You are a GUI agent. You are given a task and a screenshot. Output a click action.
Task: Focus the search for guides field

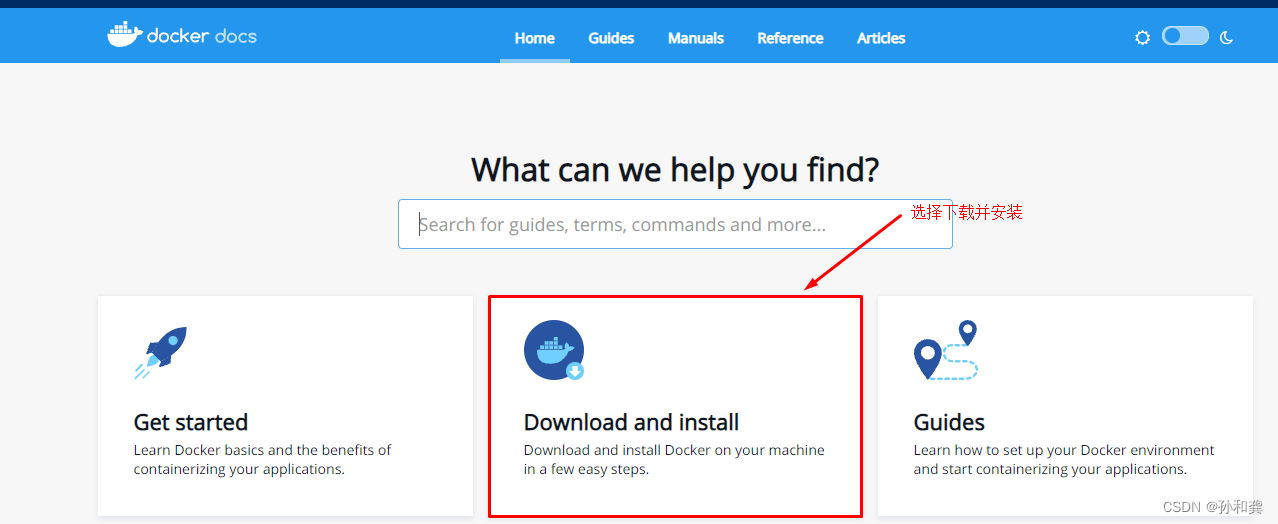675,224
